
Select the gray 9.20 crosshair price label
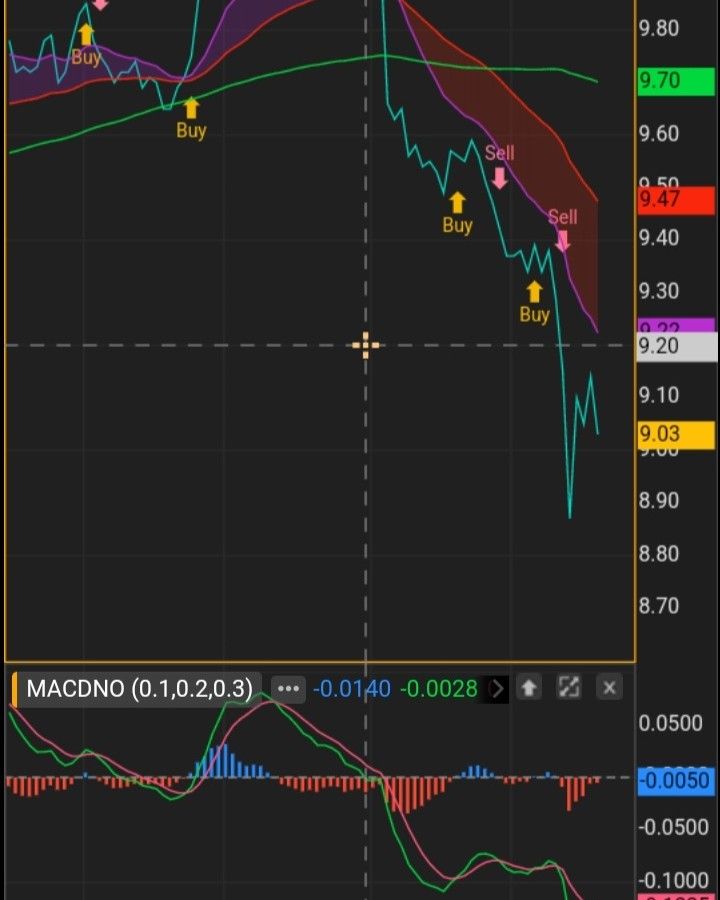[675, 347]
